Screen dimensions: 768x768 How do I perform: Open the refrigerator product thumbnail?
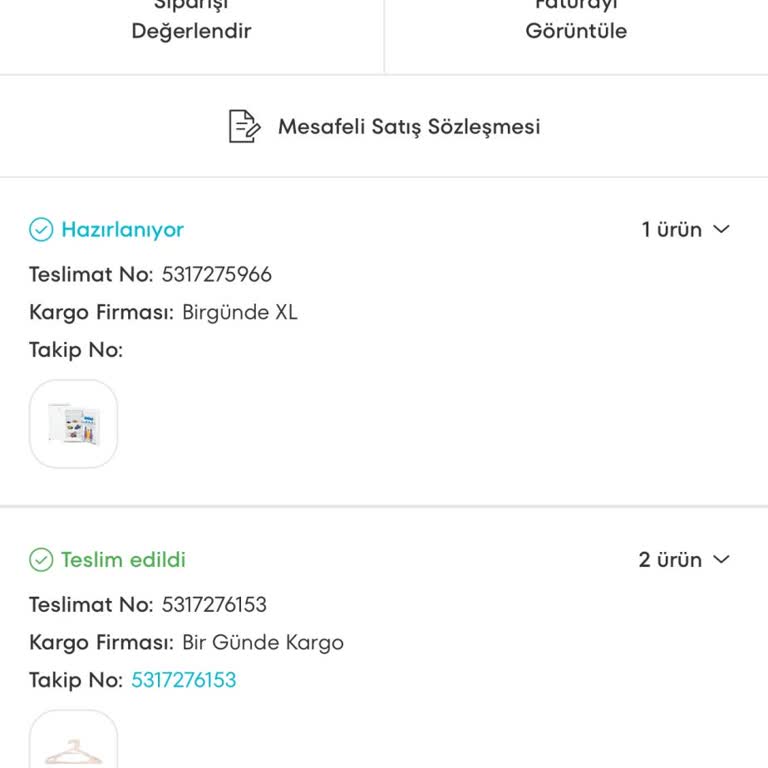(74, 424)
